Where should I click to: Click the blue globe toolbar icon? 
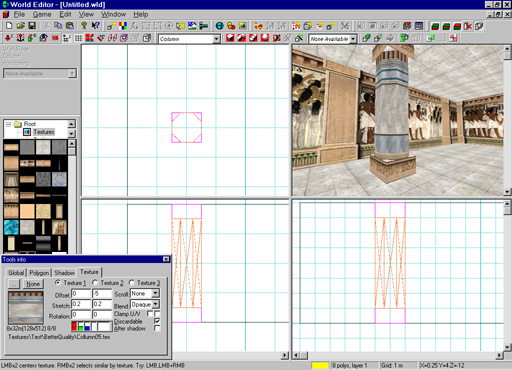coord(219,26)
